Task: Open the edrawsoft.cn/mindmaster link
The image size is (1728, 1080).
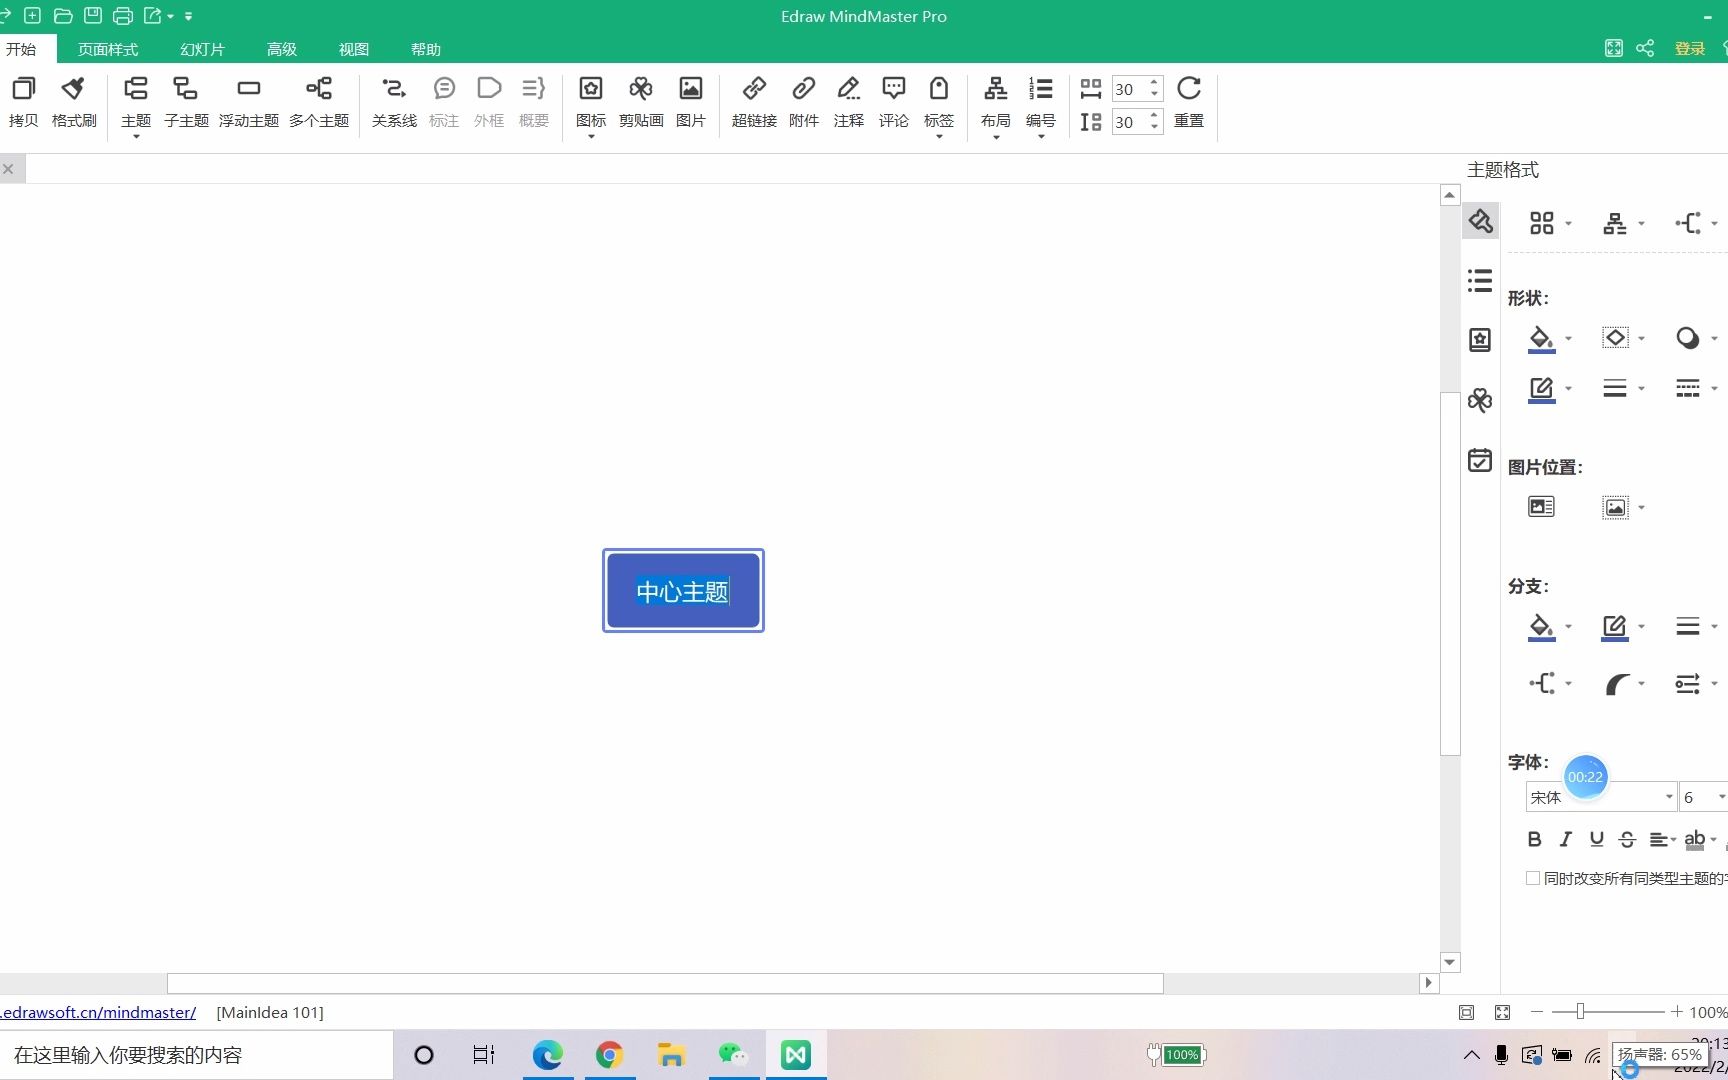Action: [x=98, y=1012]
